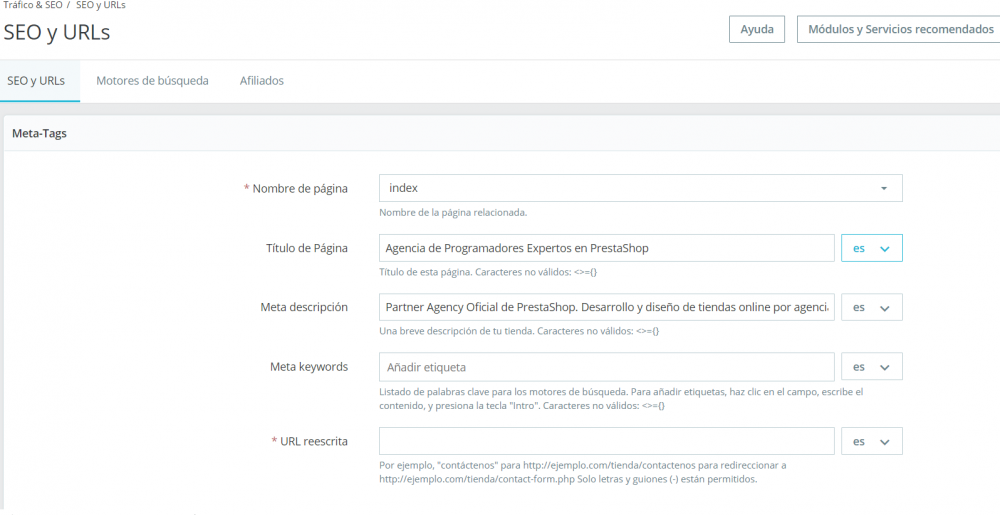Click the Nombre de página label
Viewport: 1000px width, 515px height.
[299, 188]
